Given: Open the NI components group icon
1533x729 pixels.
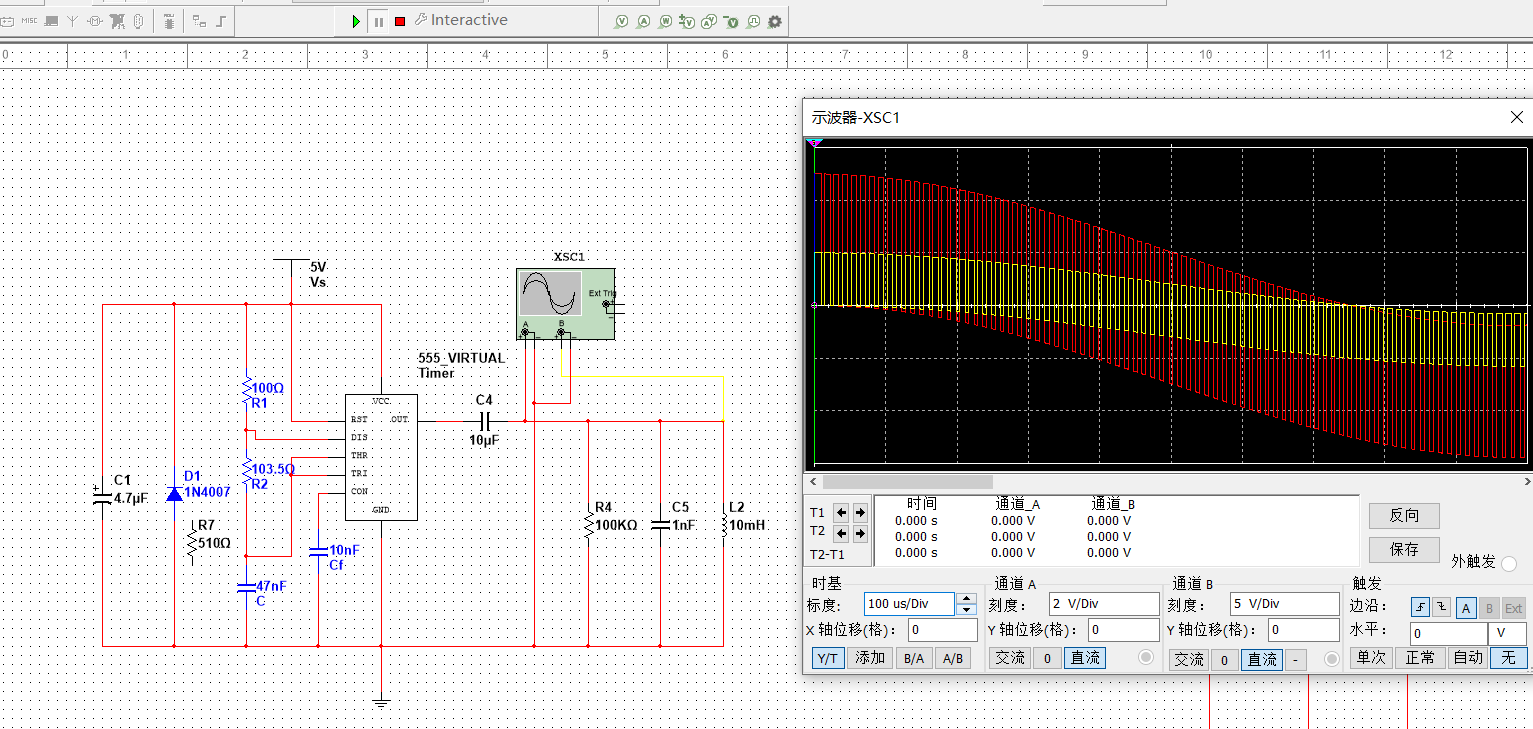Looking at the screenshot, I should [x=117, y=21].
